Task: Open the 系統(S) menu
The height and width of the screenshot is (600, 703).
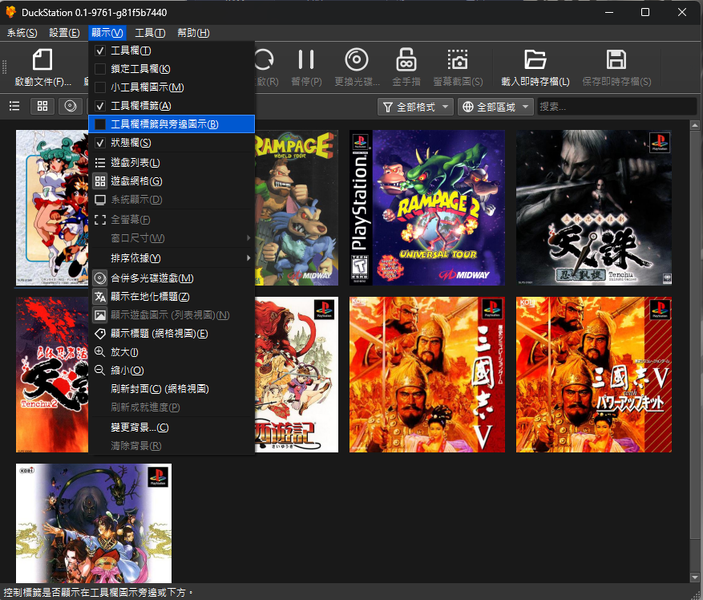Action: pos(22,33)
